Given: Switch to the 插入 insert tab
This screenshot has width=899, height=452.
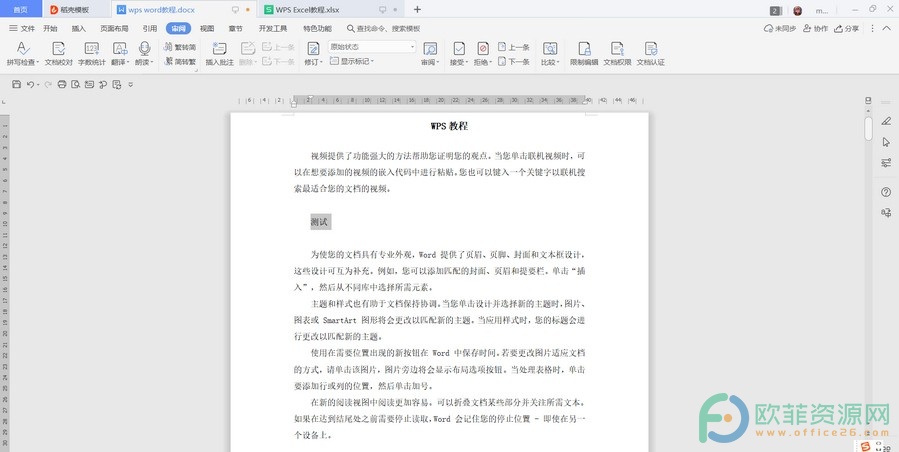Looking at the screenshot, I should click(79, 28).
